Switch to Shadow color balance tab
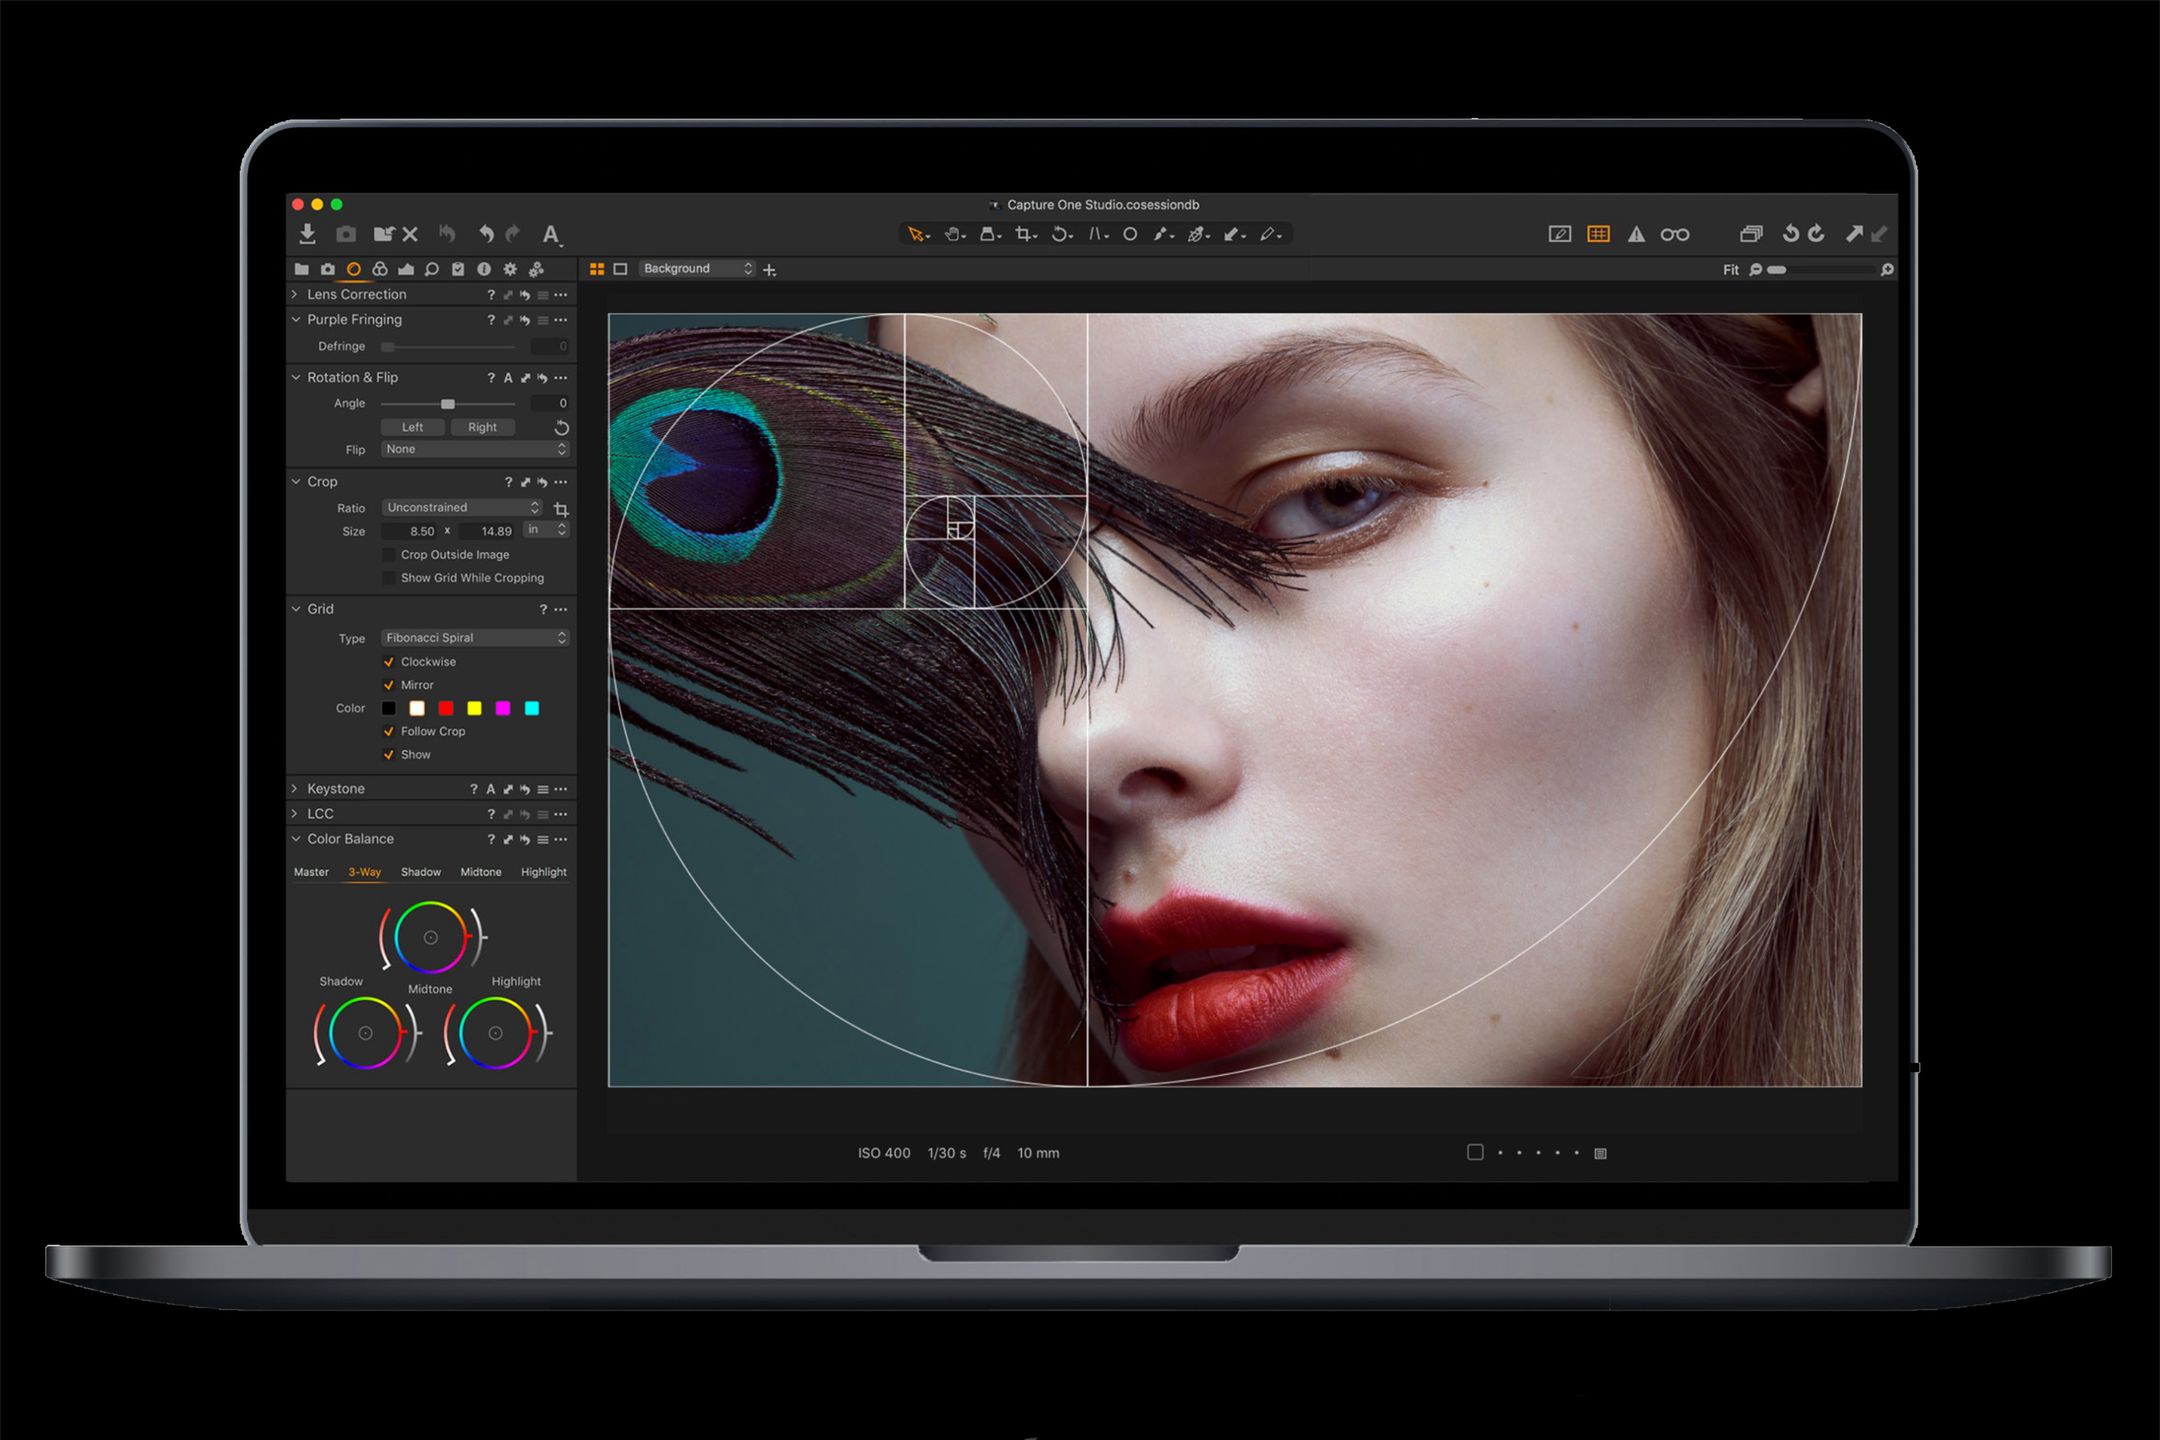 pyautogui.click(x=421, y=872)
